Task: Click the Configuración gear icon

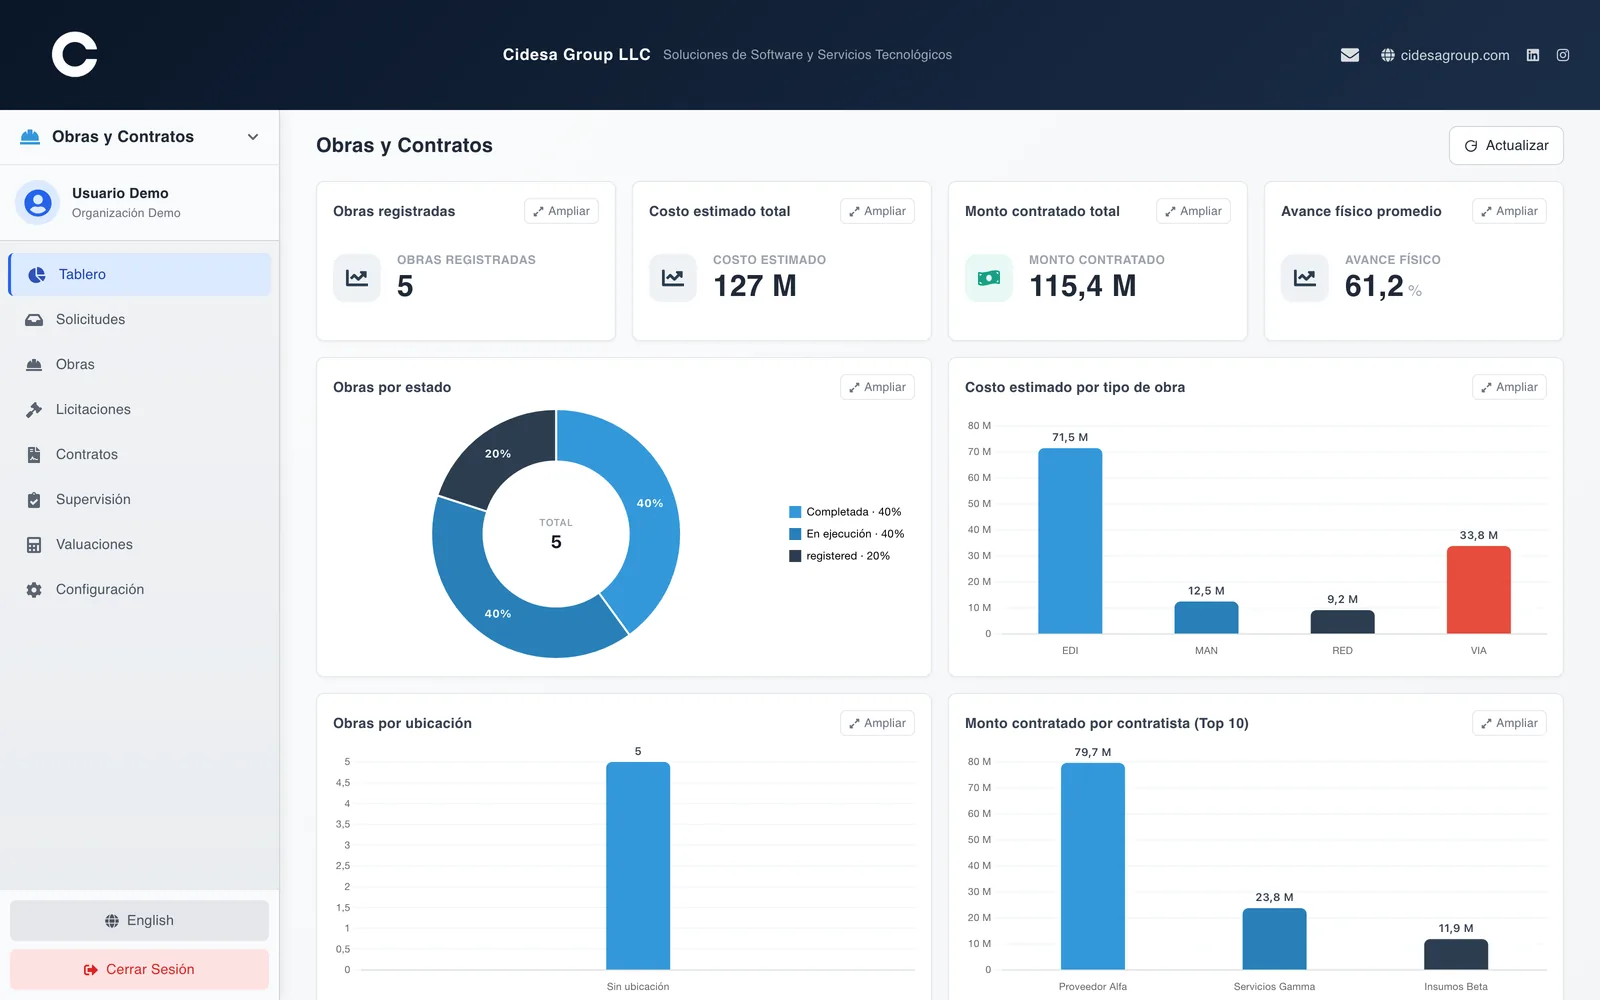Action: 34,590
